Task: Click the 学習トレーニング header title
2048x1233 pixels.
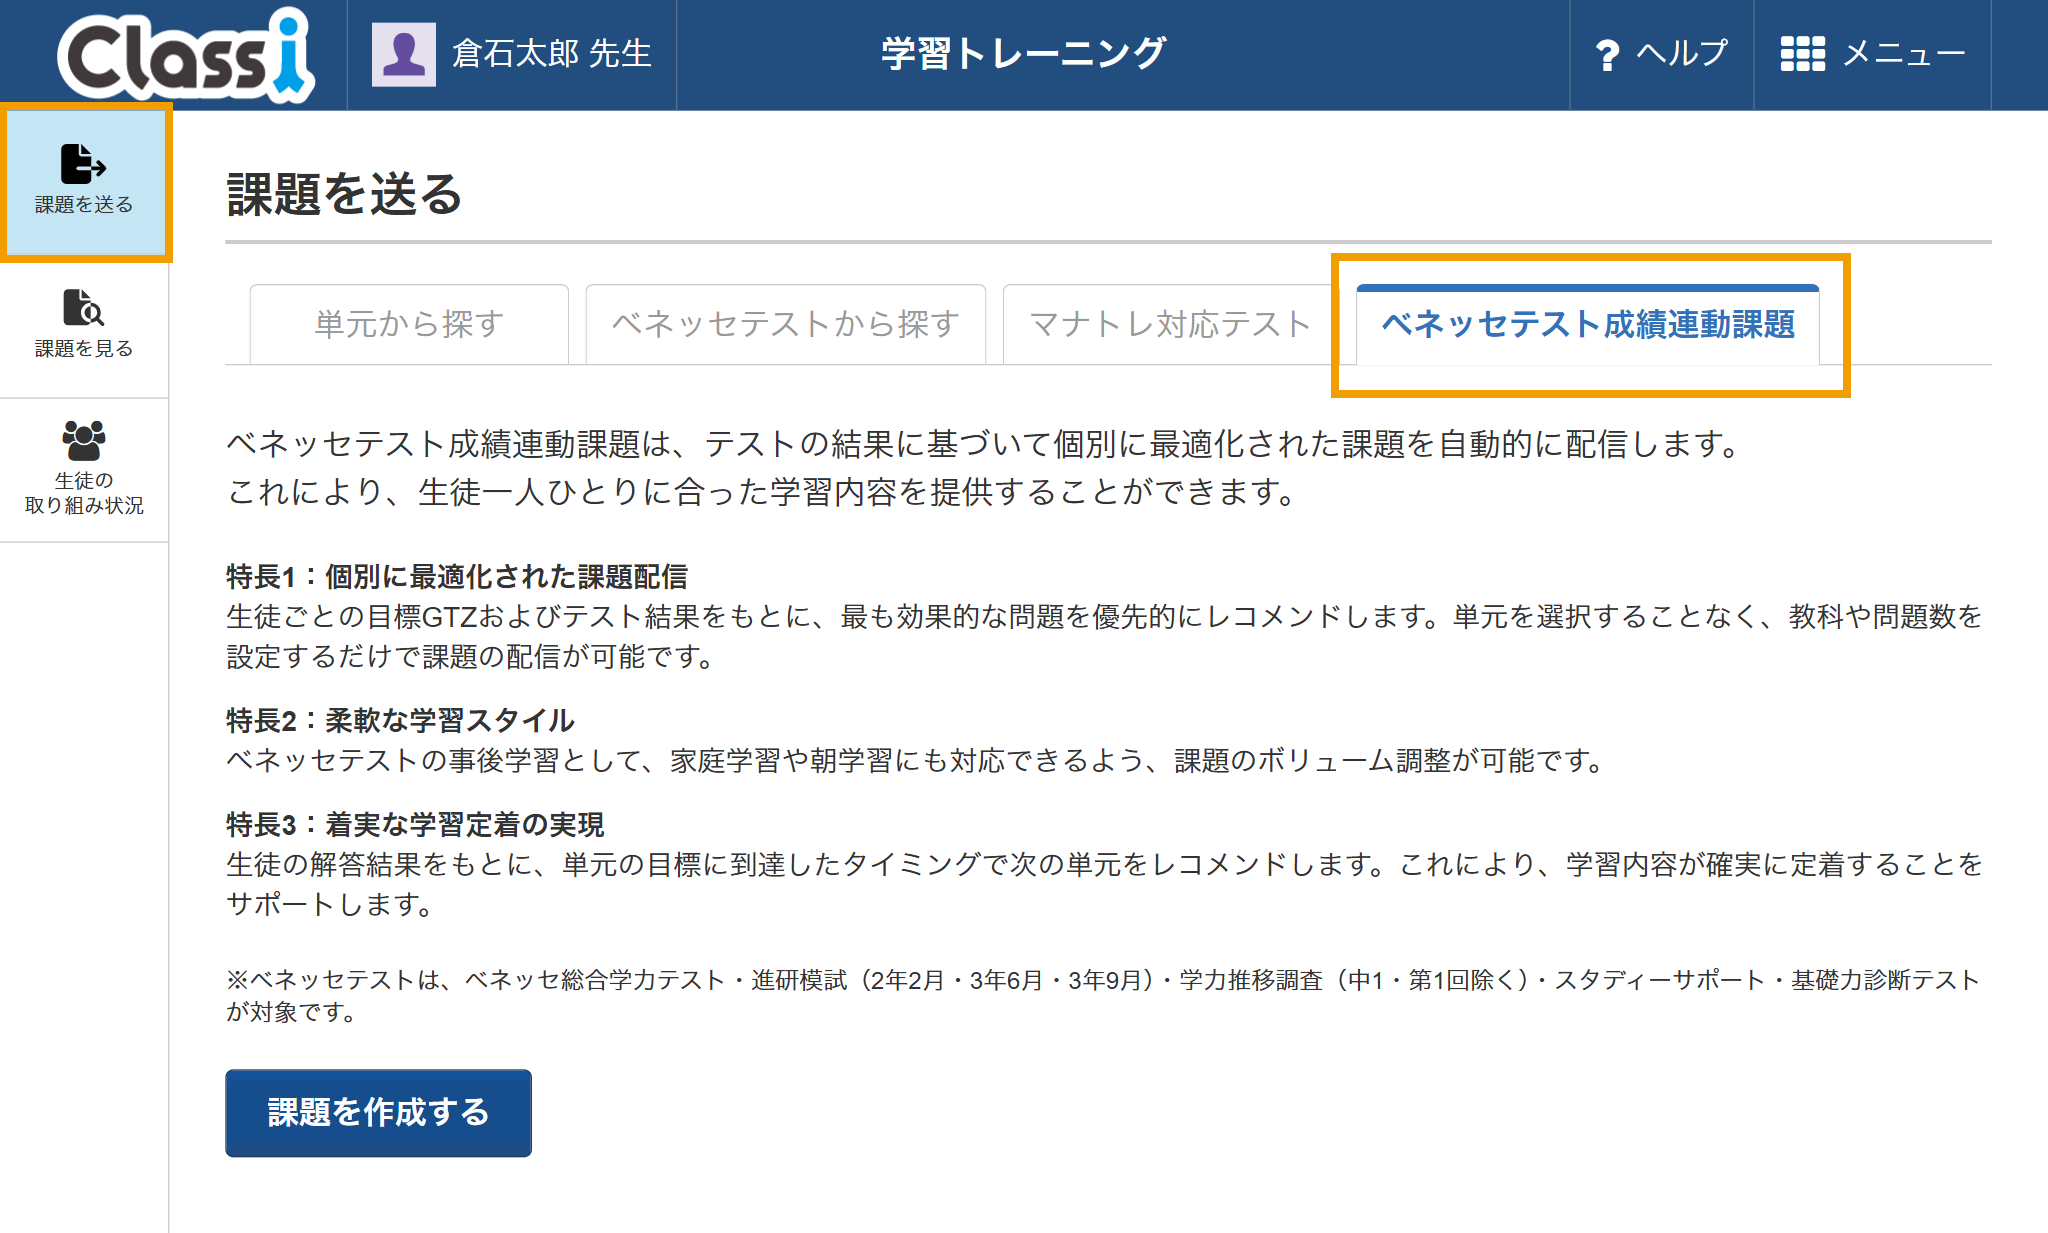Action: (x=1023, y=54)
